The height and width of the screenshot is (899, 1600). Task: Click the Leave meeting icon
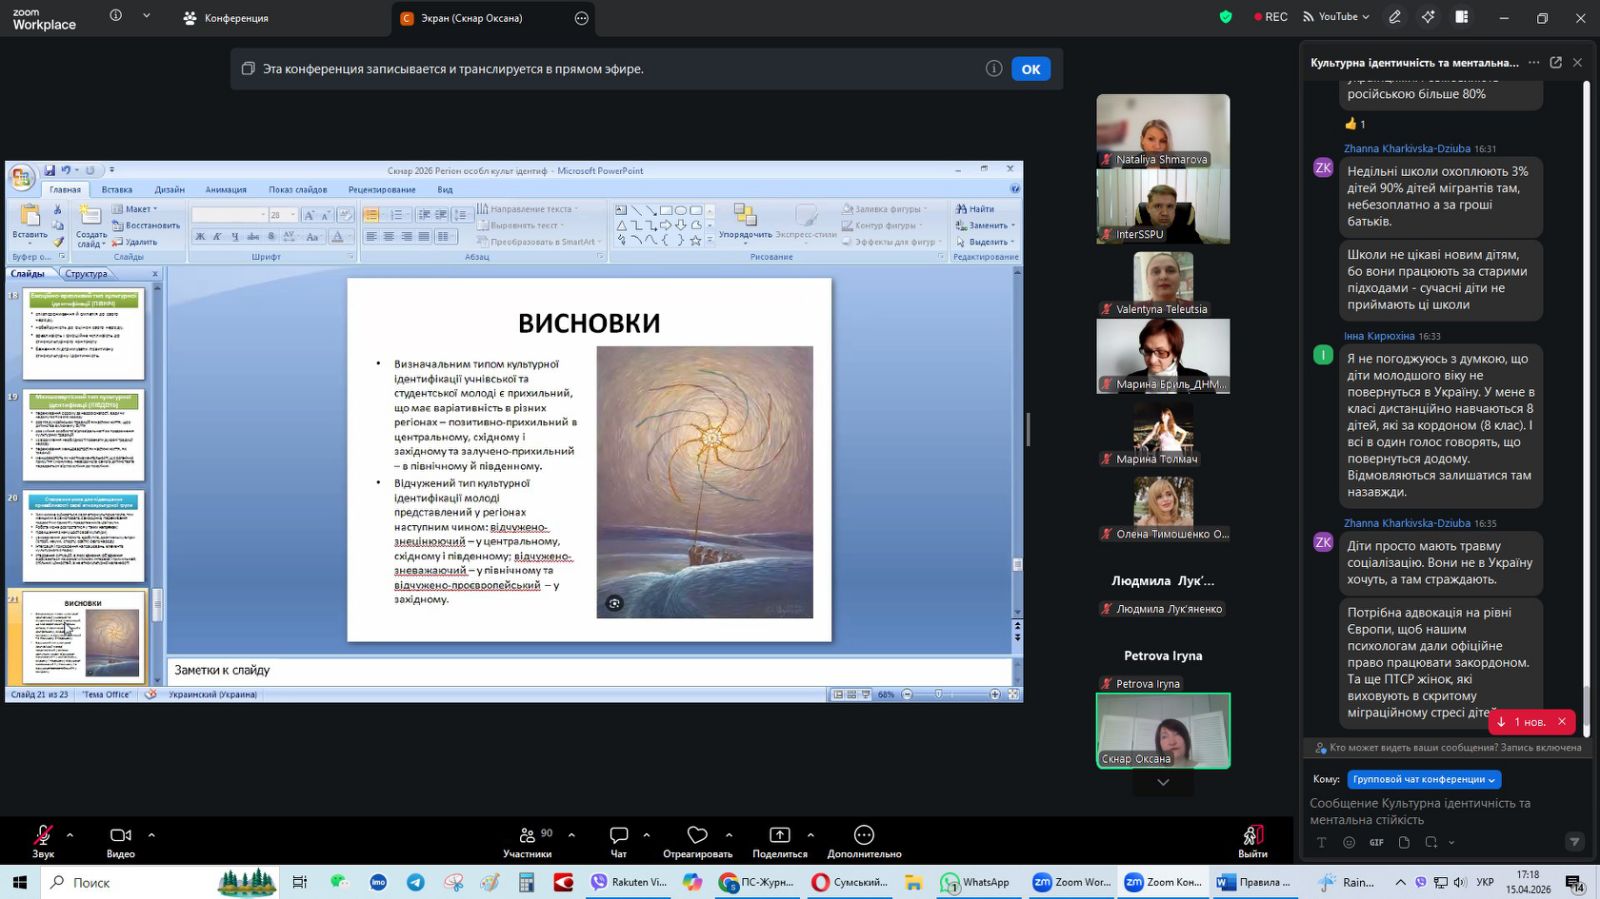(1252, 835)
